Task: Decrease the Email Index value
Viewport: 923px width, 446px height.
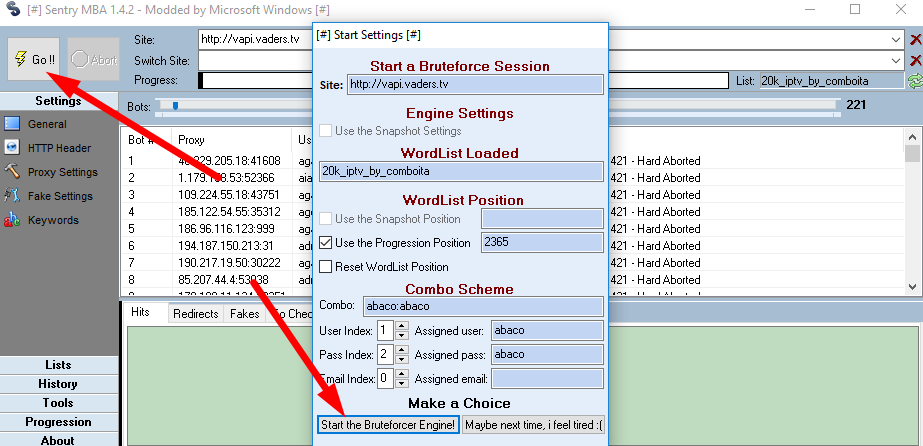Action: pyautogui.click(x=401, y=383)
